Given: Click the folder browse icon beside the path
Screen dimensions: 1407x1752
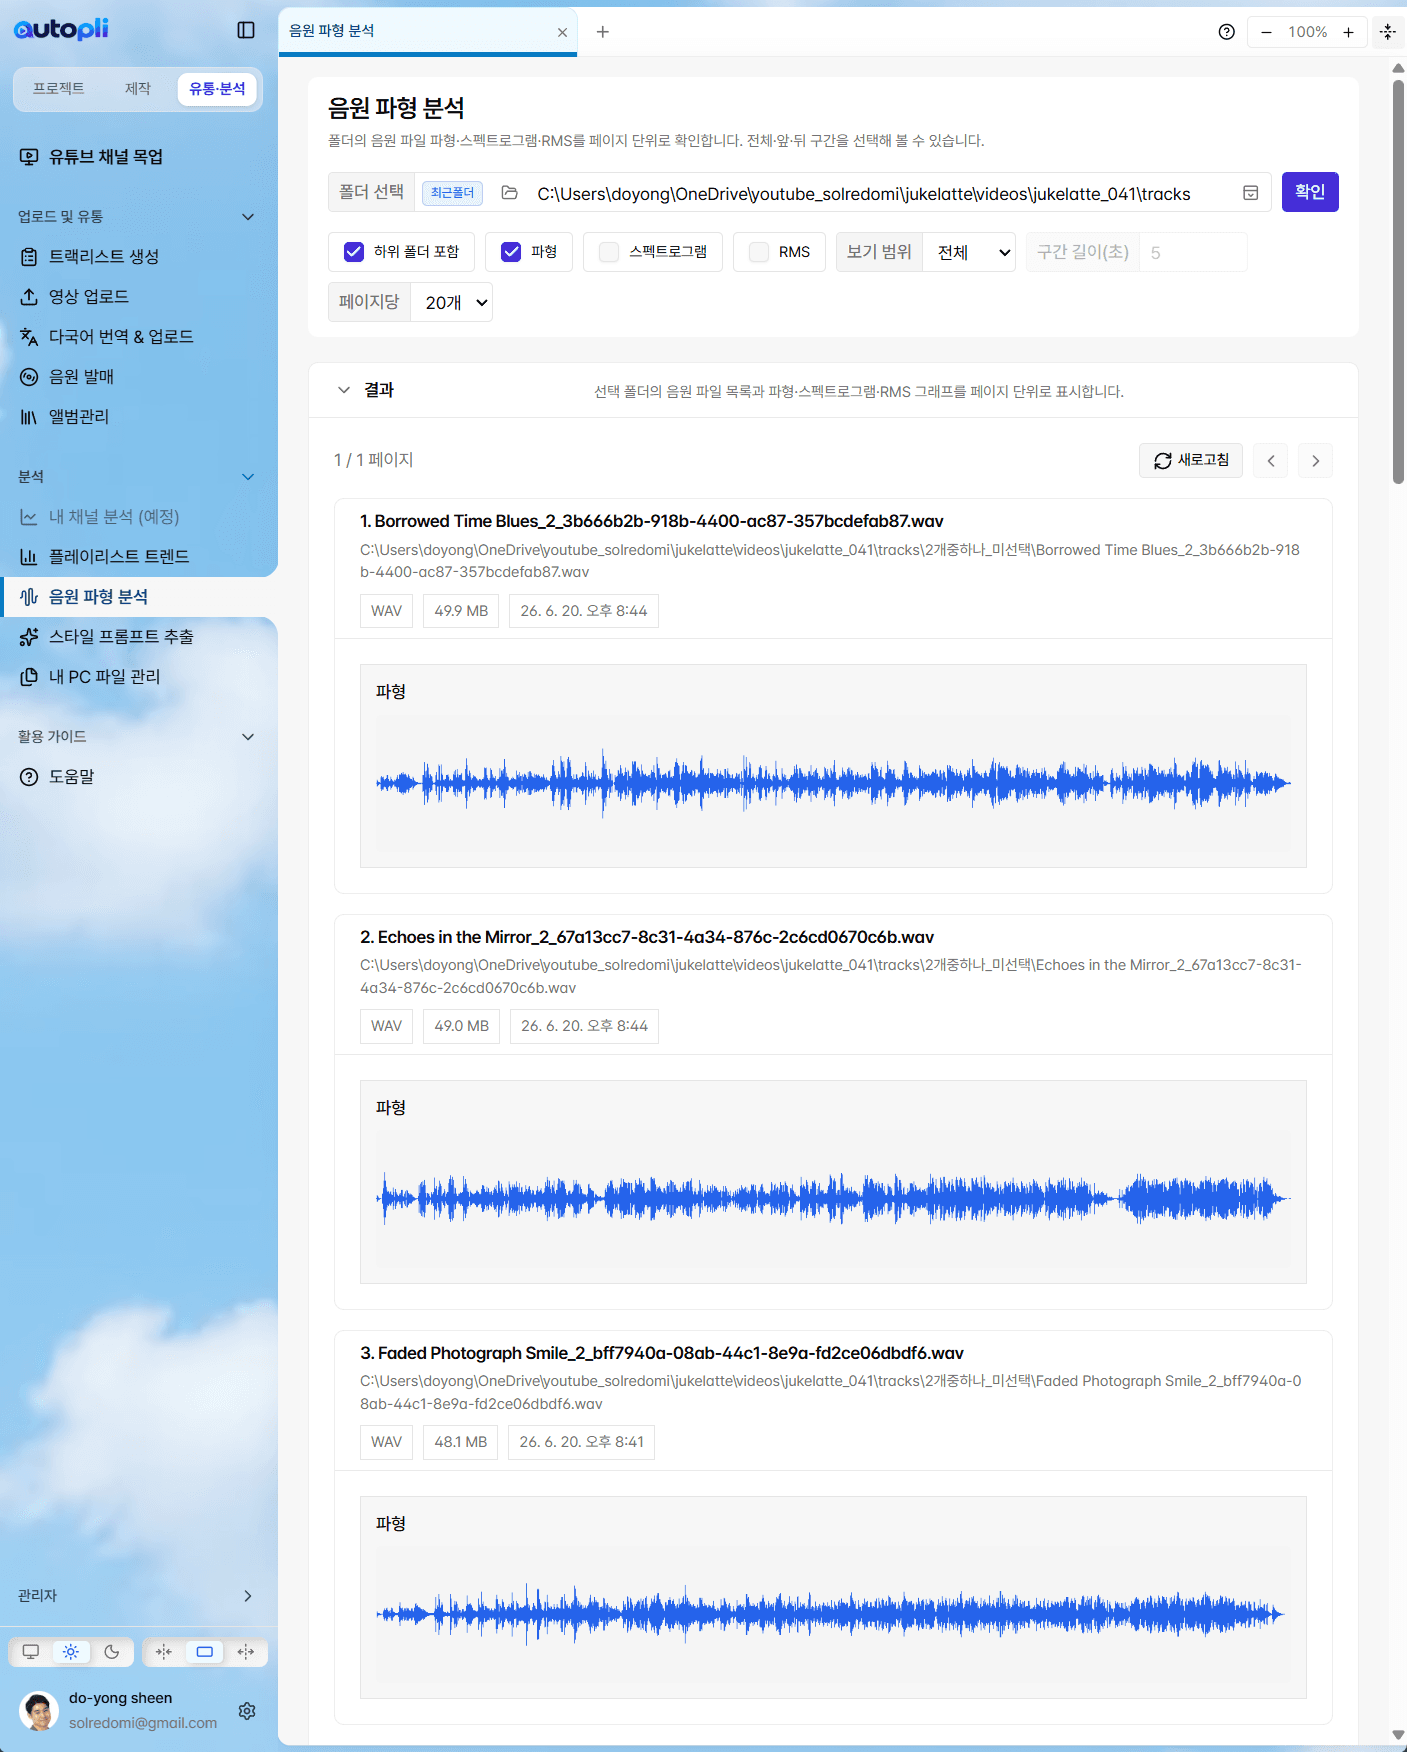Looking at the screenshot, I should pos(509,193).
